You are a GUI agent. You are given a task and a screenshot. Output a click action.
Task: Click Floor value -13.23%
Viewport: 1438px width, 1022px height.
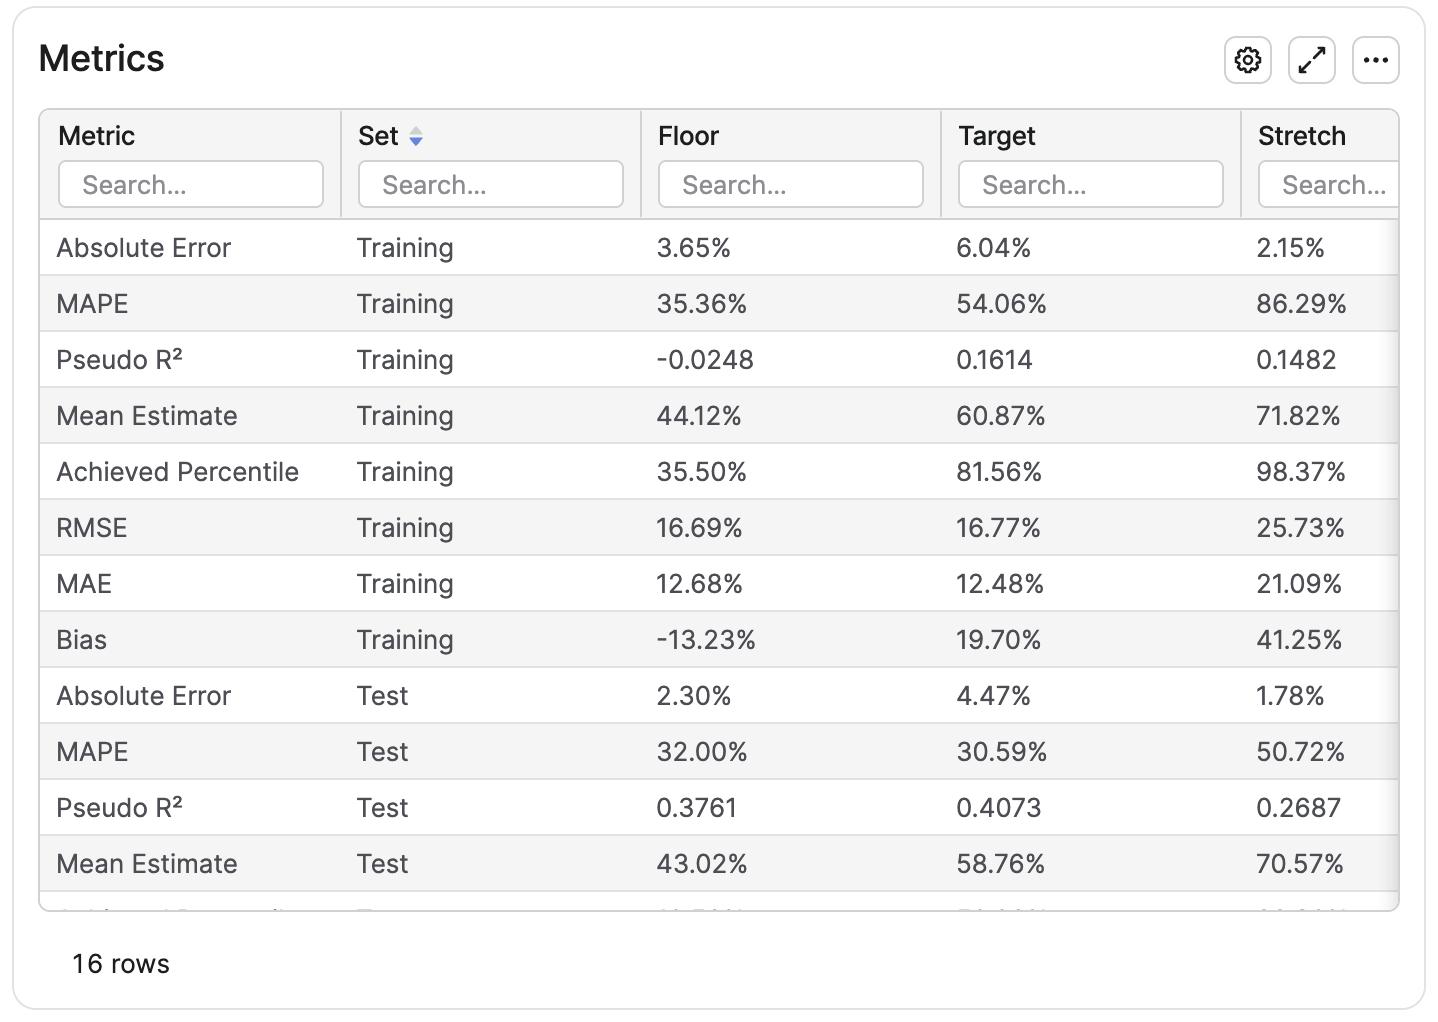706,640
